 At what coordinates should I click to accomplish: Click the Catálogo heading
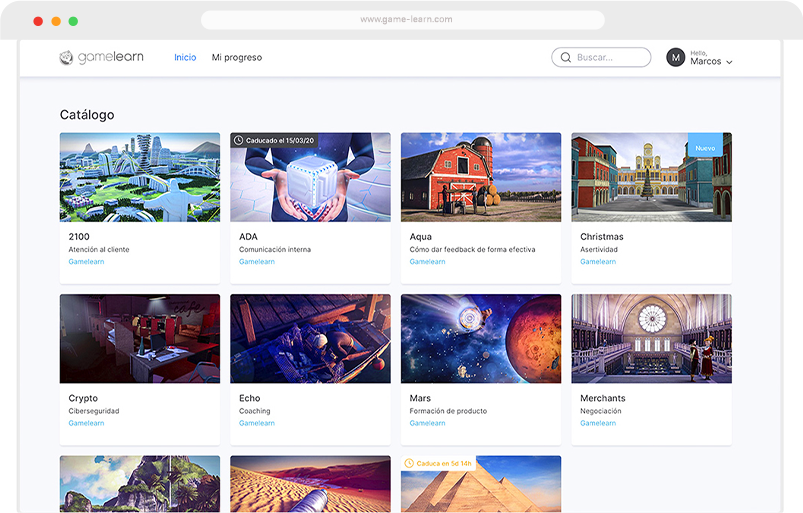tap(87, 115)
